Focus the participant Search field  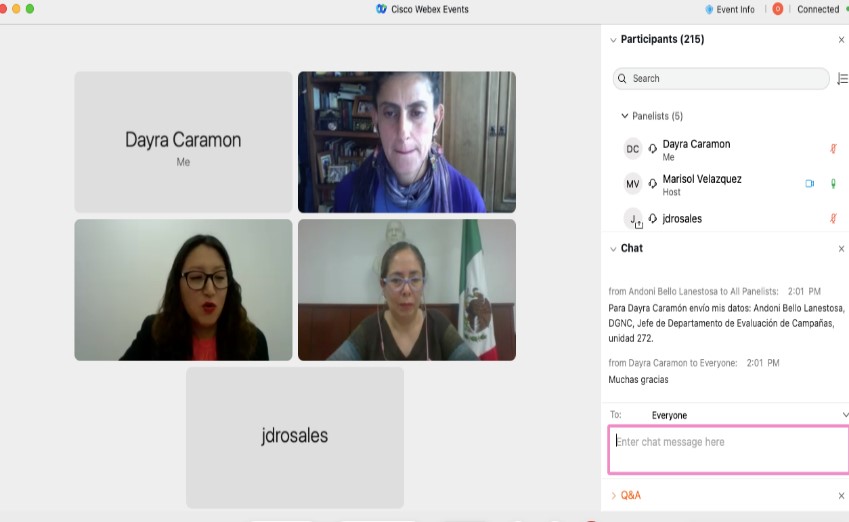click(x=721, y=79)
